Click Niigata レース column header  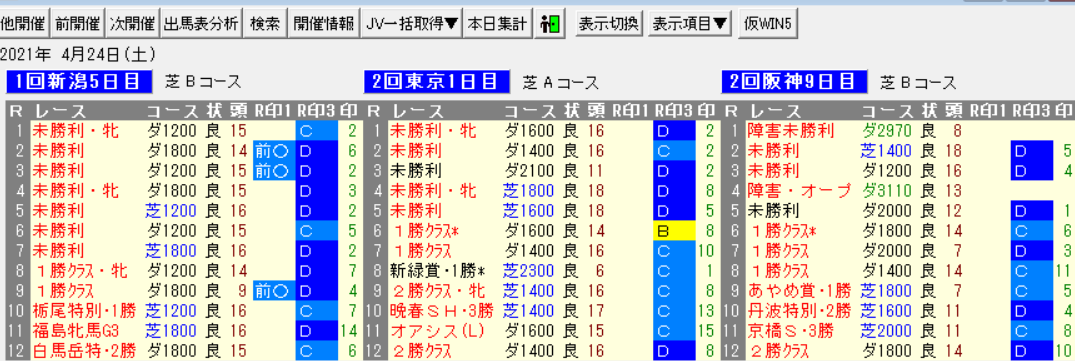coord(60,111)
